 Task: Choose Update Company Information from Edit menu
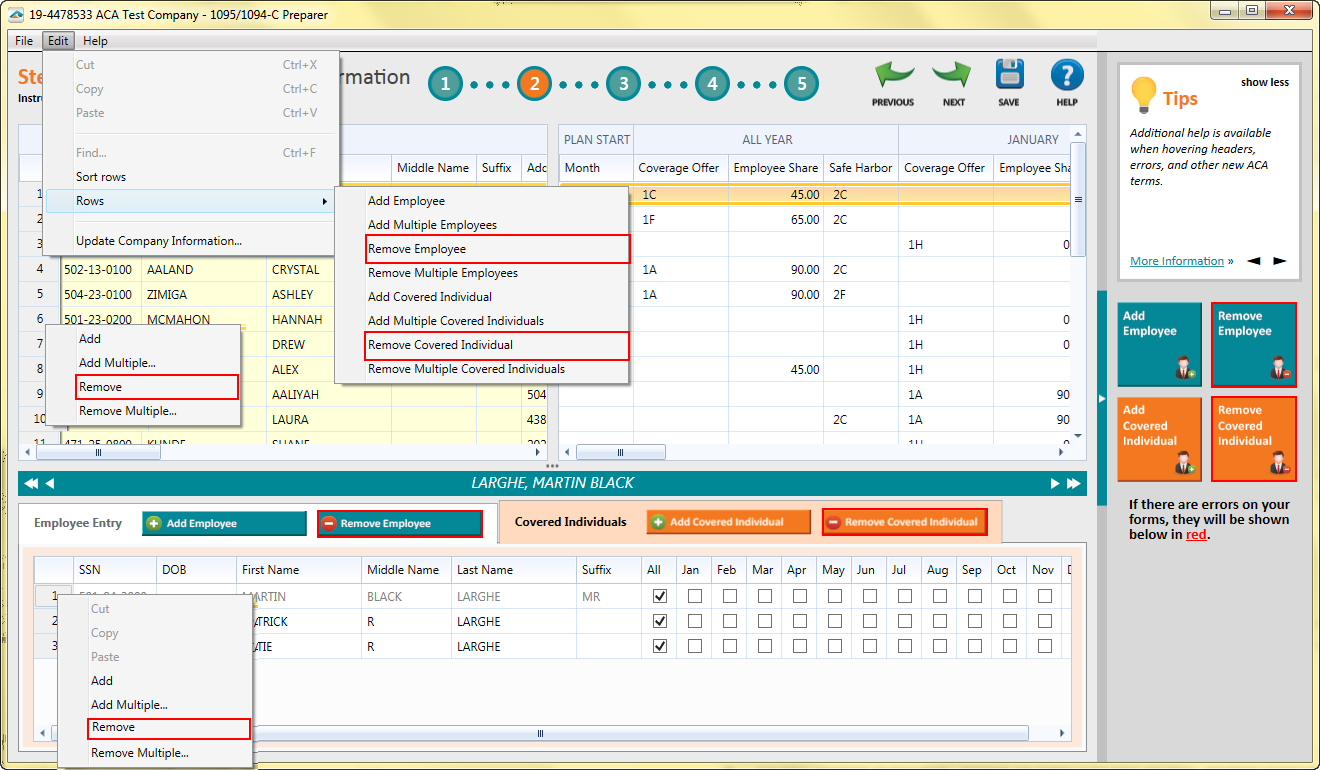159,241
